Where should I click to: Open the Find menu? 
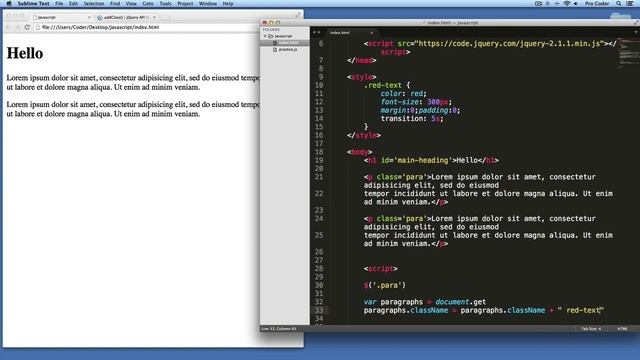pos(115,3)
